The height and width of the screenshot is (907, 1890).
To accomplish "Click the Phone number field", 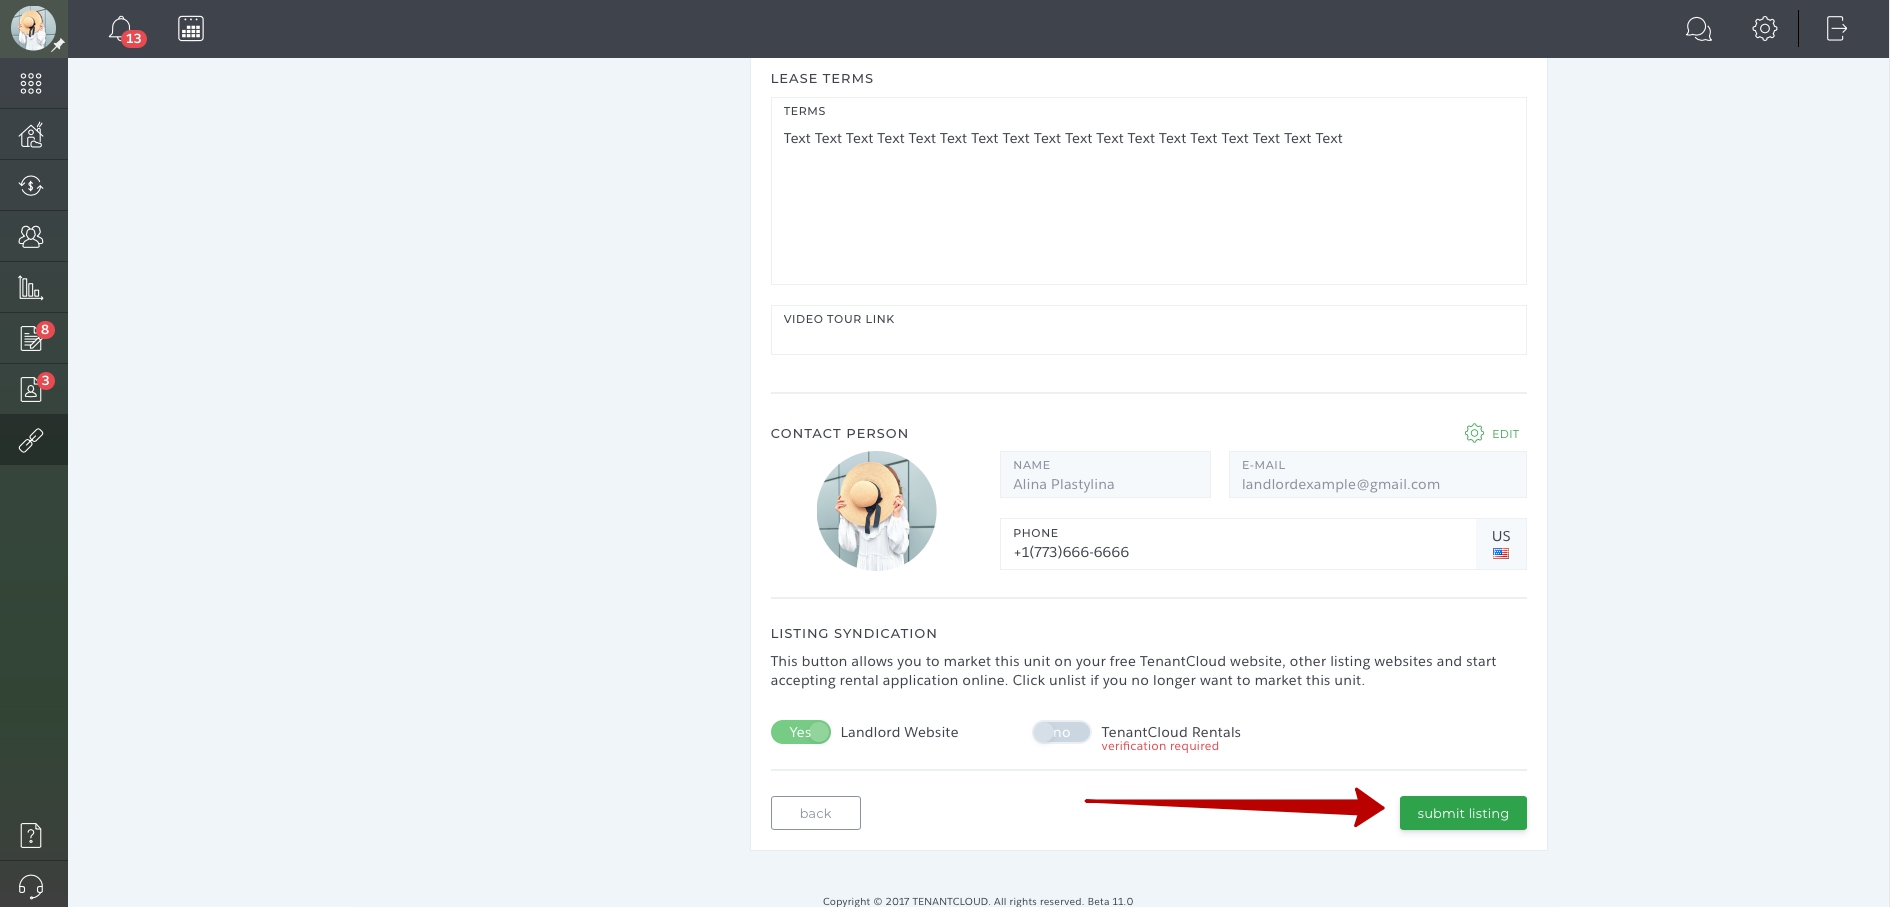I will [1238, 544].
